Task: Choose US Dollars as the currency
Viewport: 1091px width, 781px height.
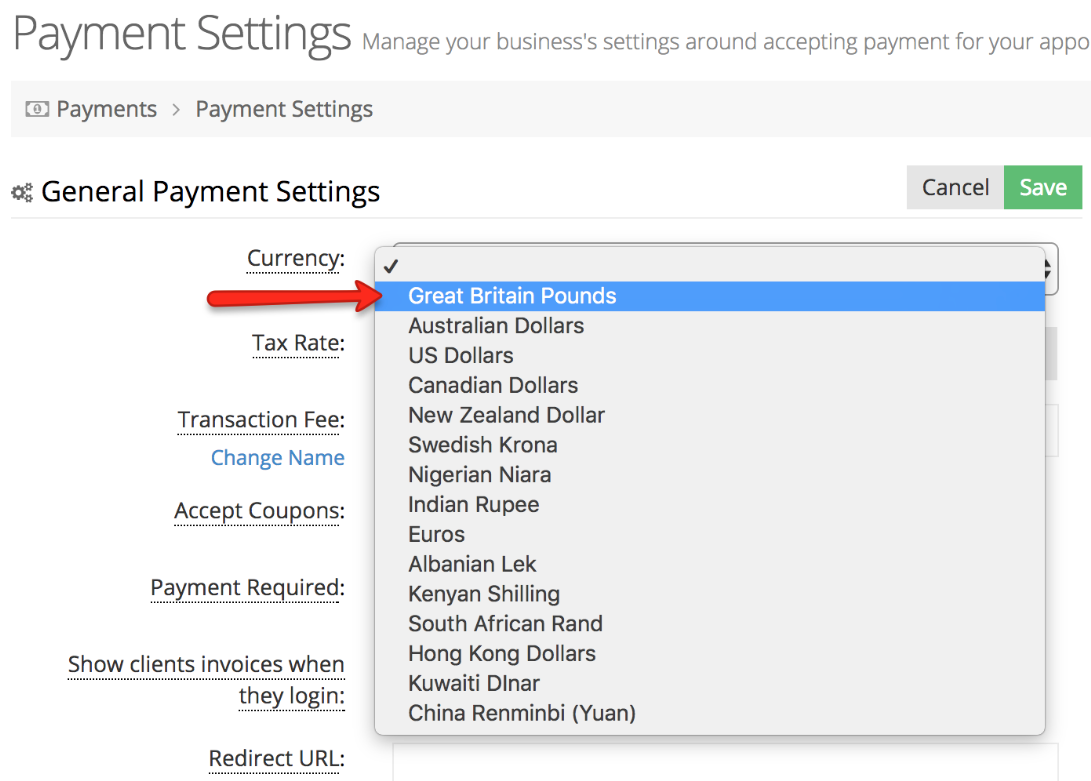Action: click(461, 355)
